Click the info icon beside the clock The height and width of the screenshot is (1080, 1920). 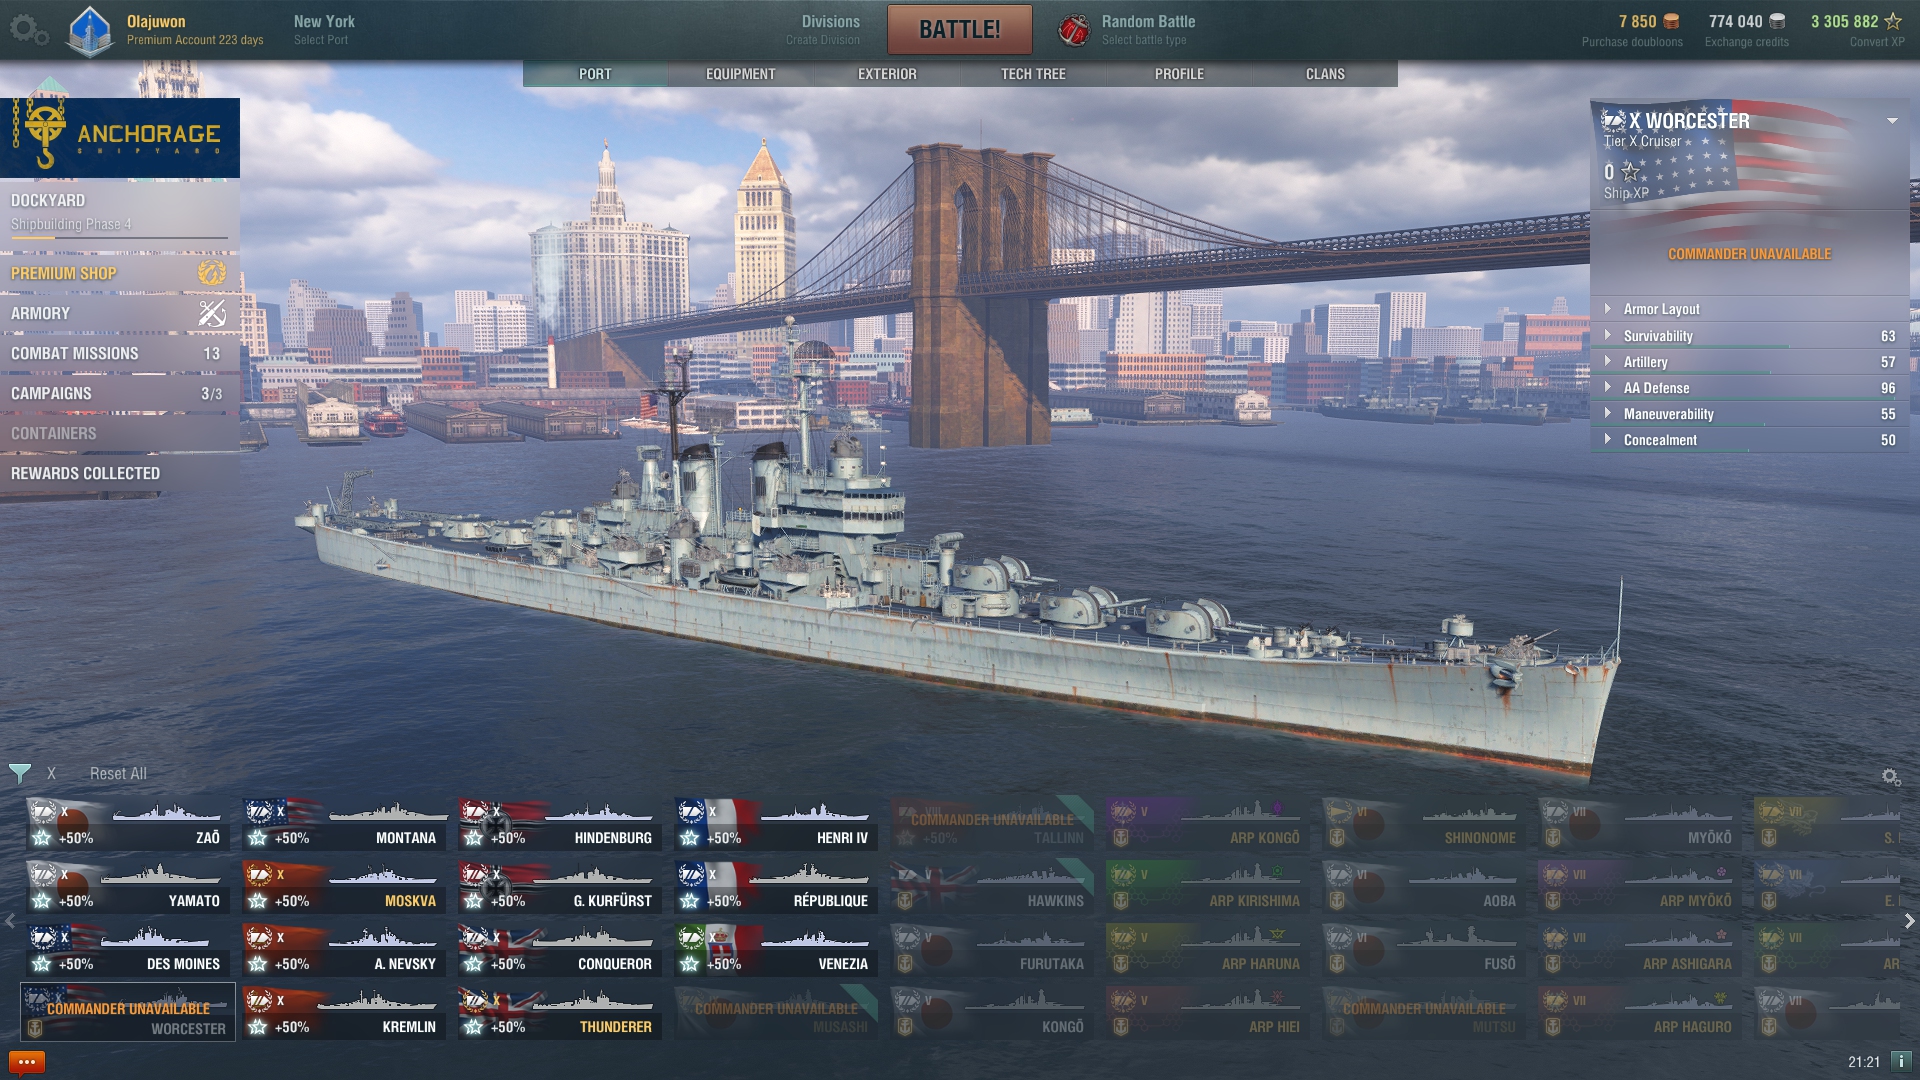1901,1061
